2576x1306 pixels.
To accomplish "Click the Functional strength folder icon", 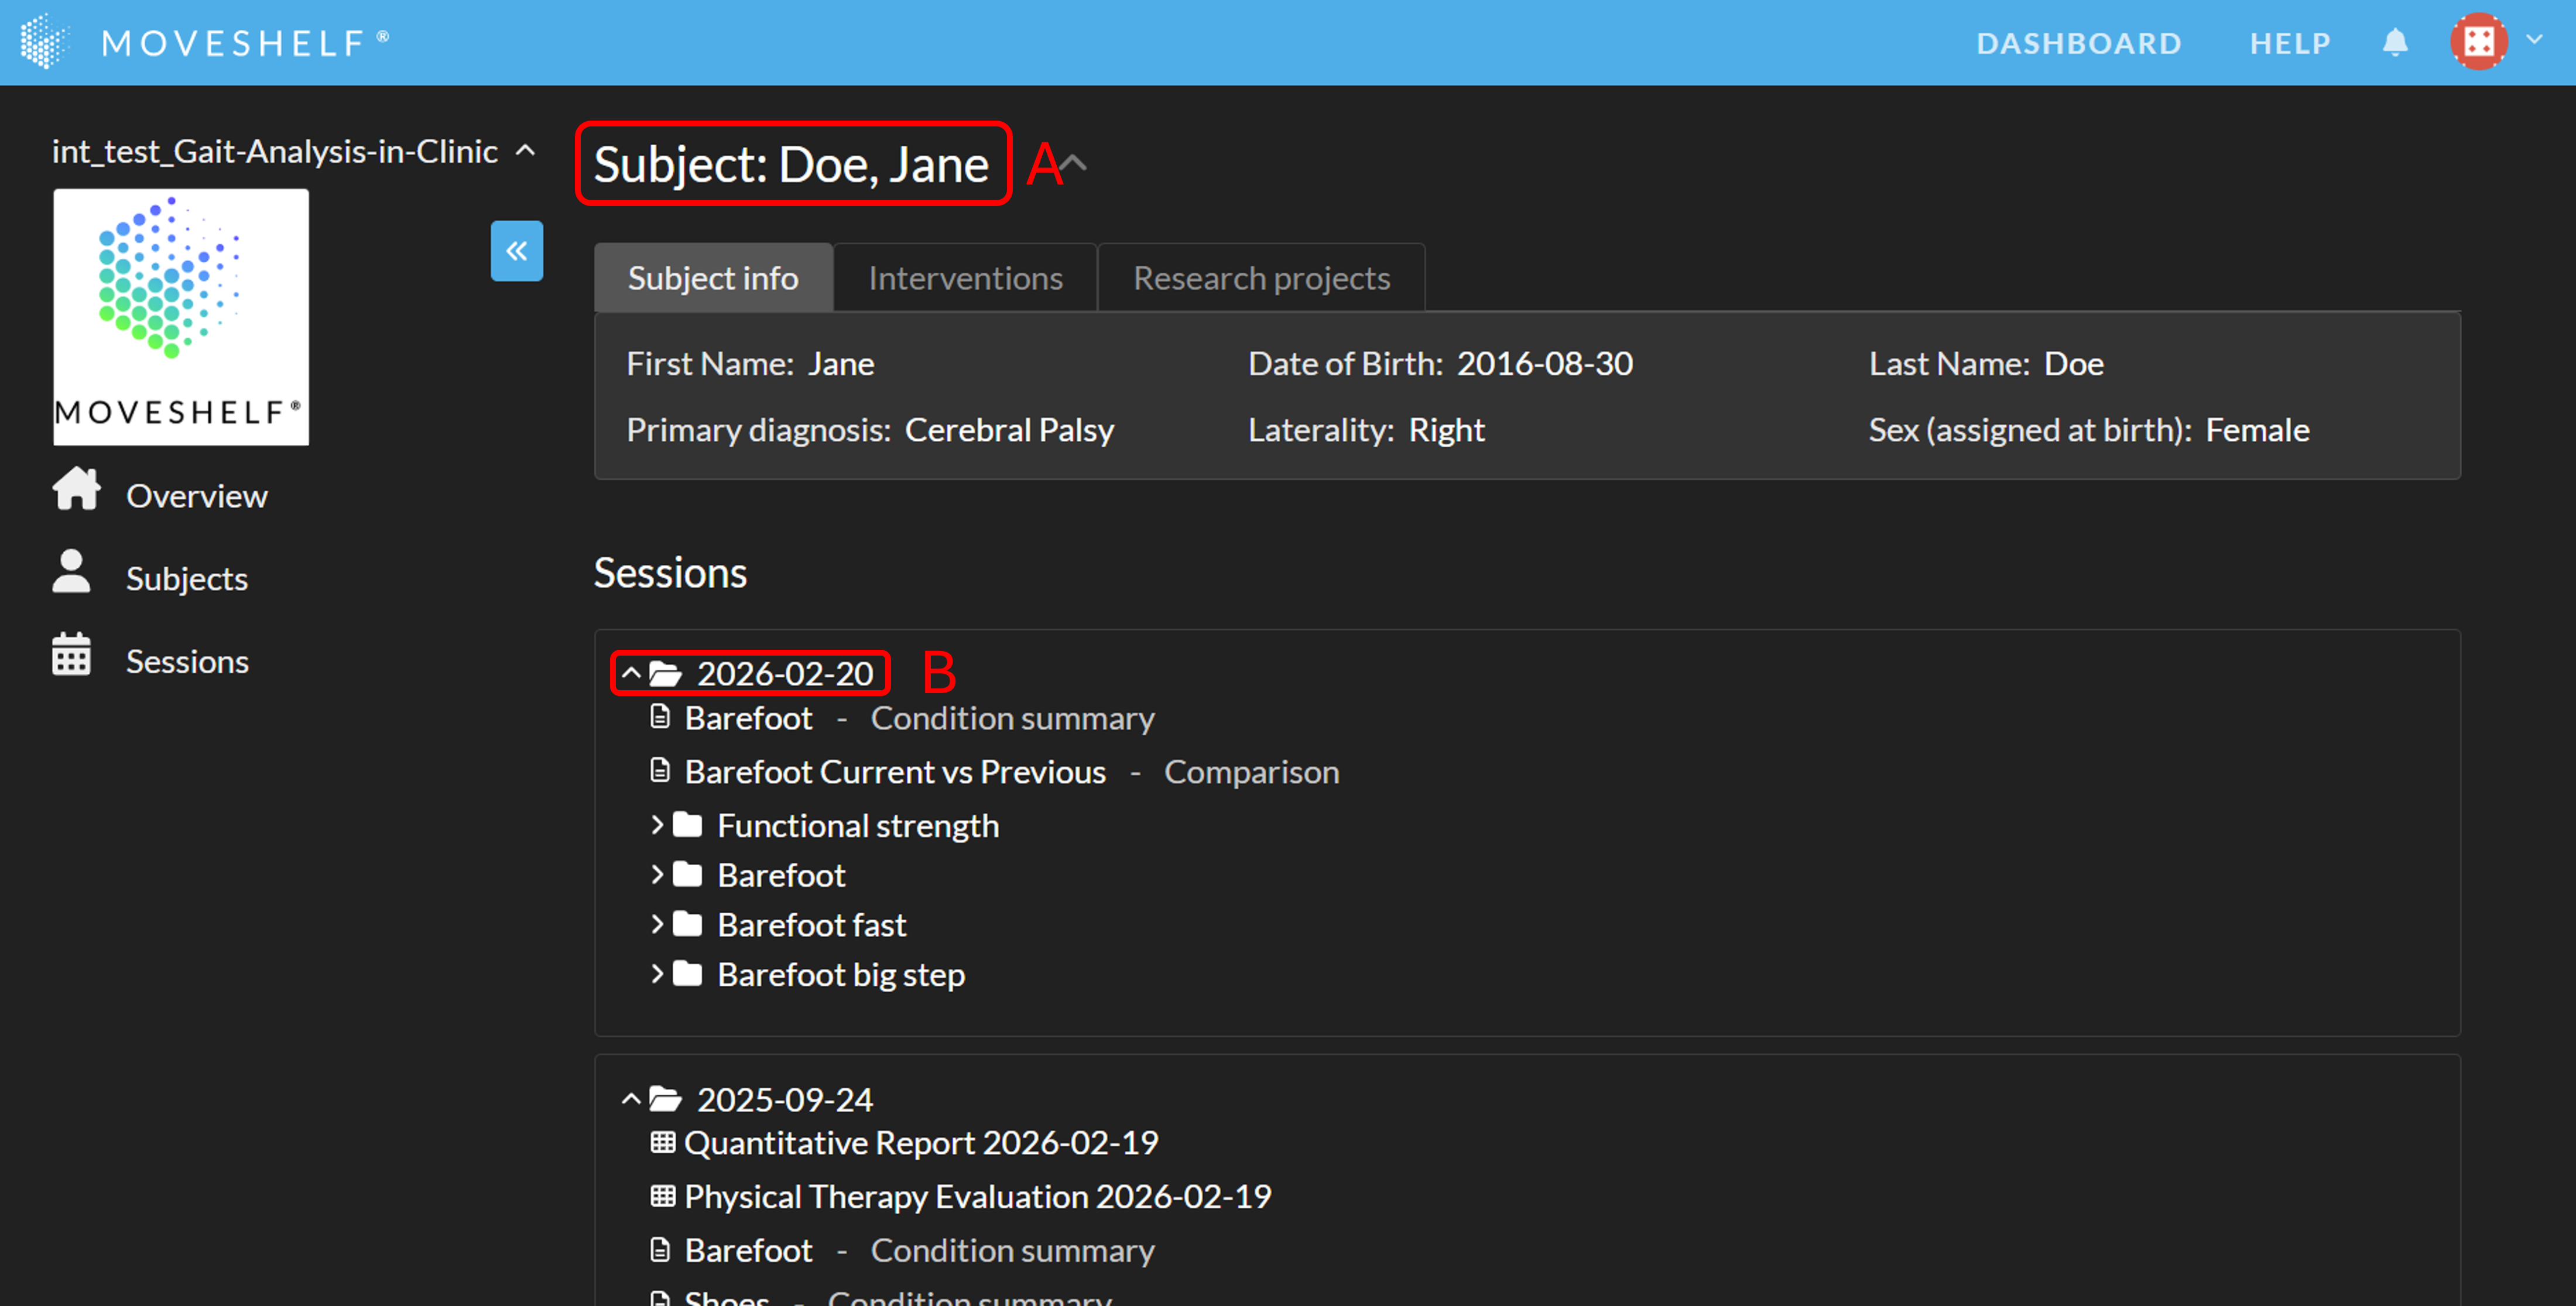I will pyautogui.click(x=687, y=825).
